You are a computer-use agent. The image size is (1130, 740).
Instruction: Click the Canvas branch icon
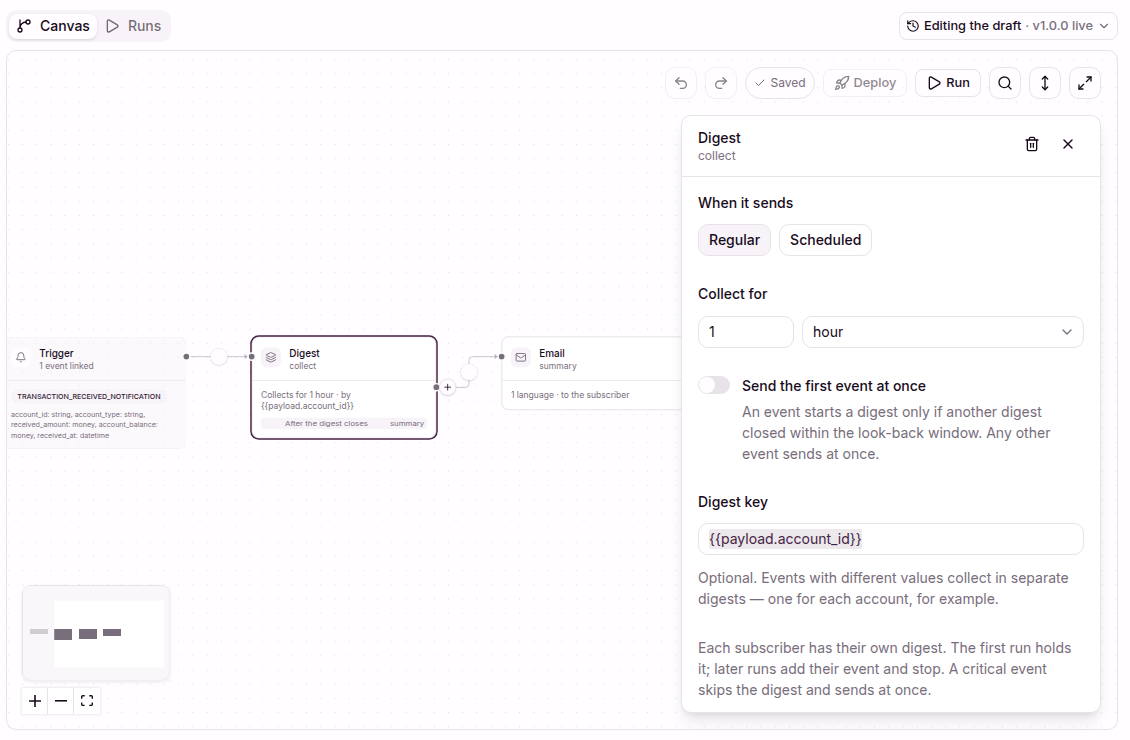tap(24, 26)
